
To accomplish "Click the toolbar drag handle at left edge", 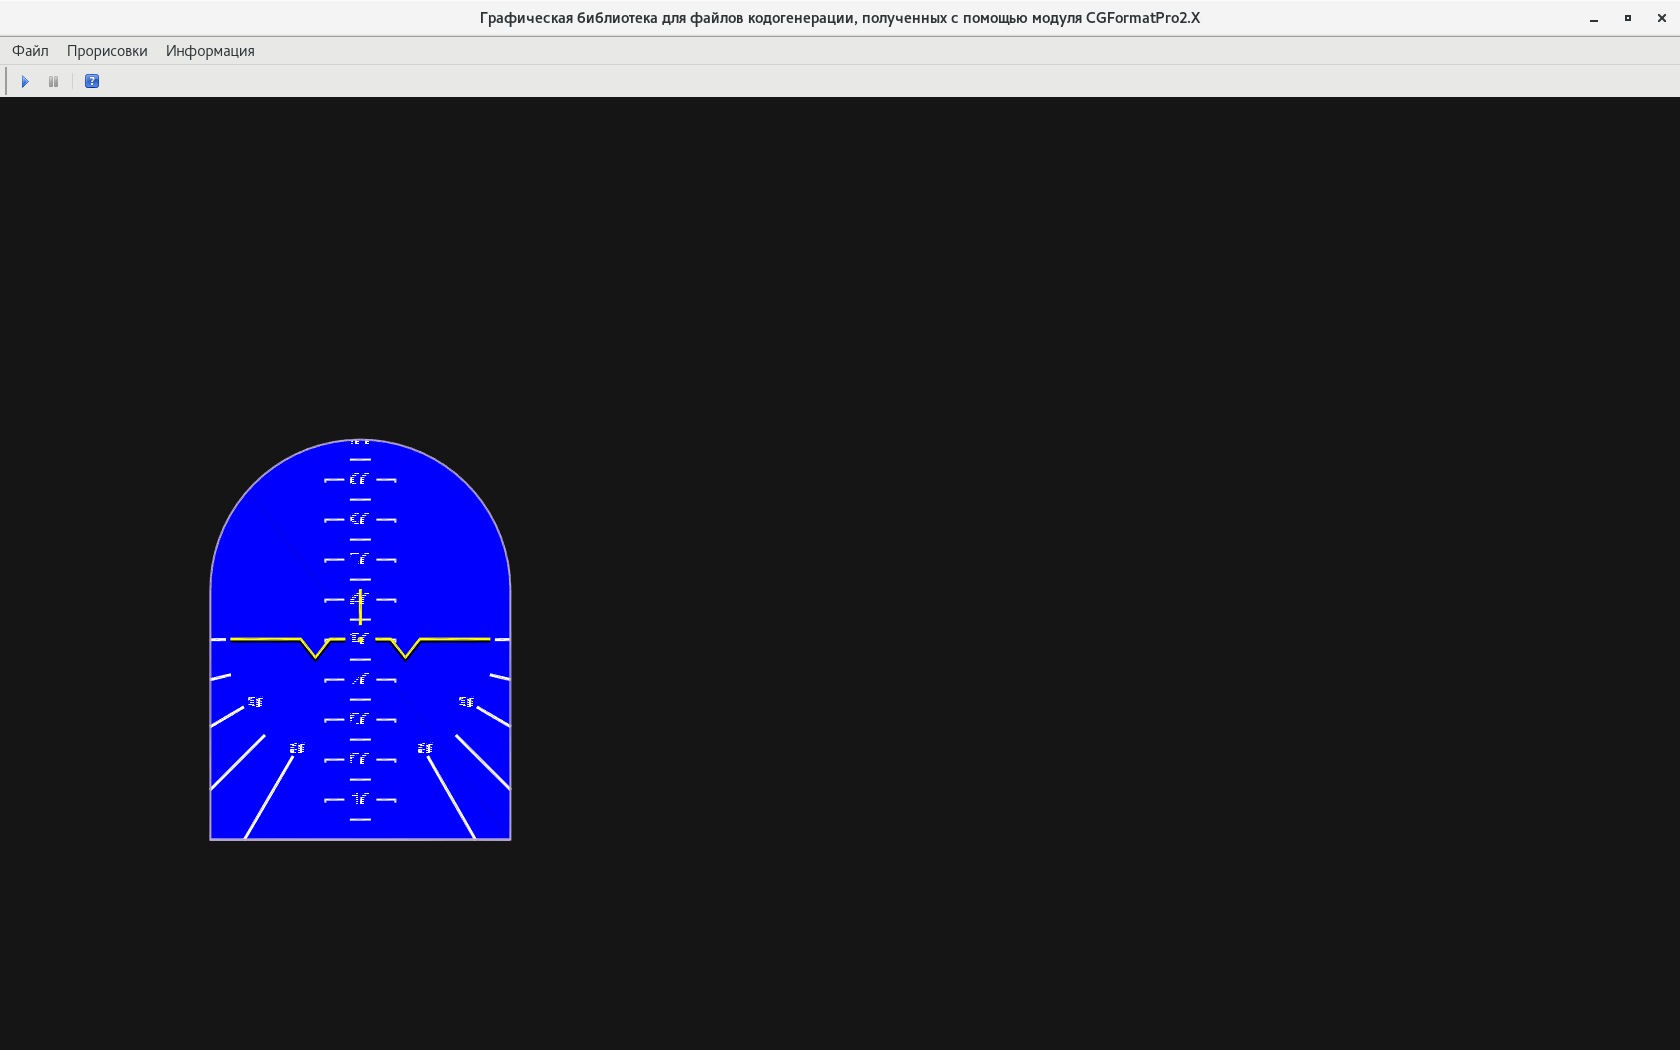I will coord(6,81).
